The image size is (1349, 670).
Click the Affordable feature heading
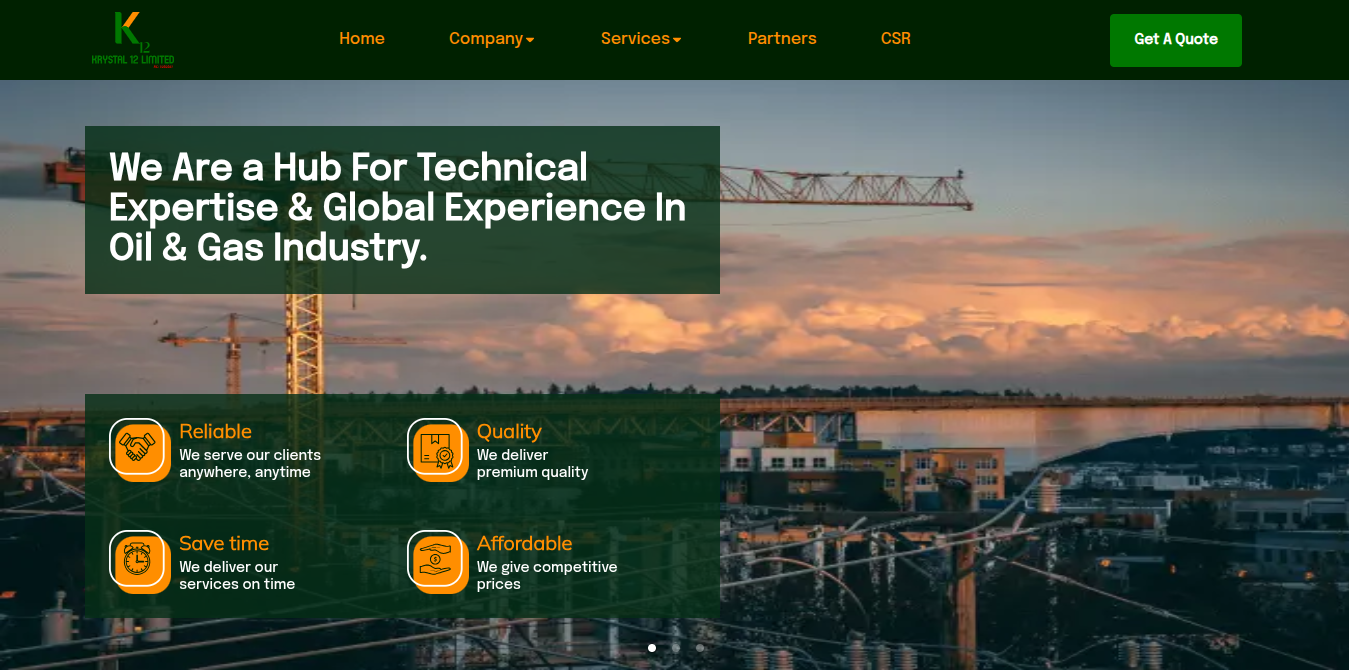click(524, 543)
